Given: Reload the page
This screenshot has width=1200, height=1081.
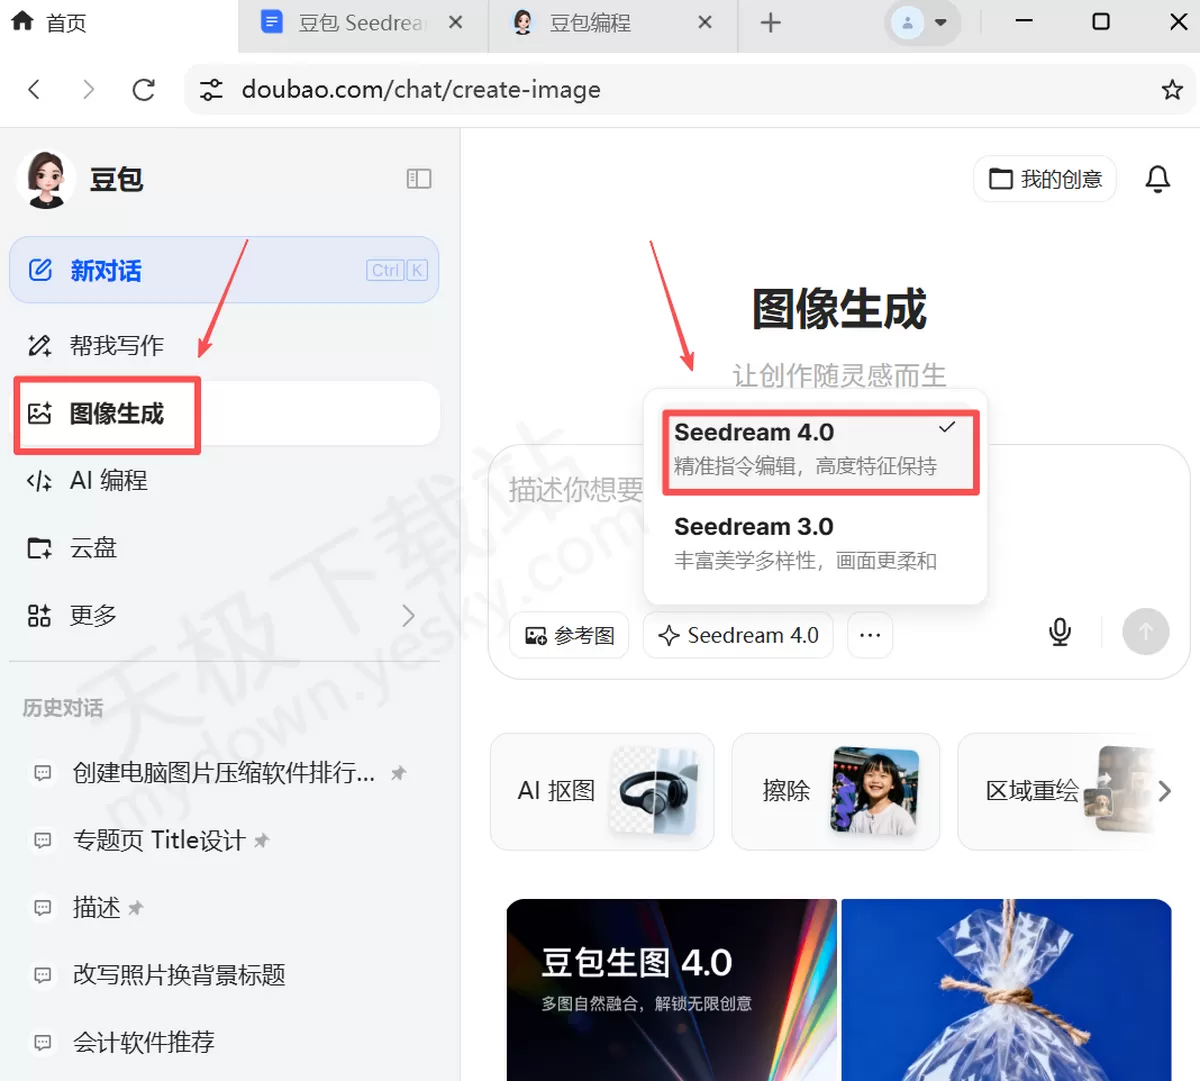Looking at the screenshot, I should click(143, 90).
